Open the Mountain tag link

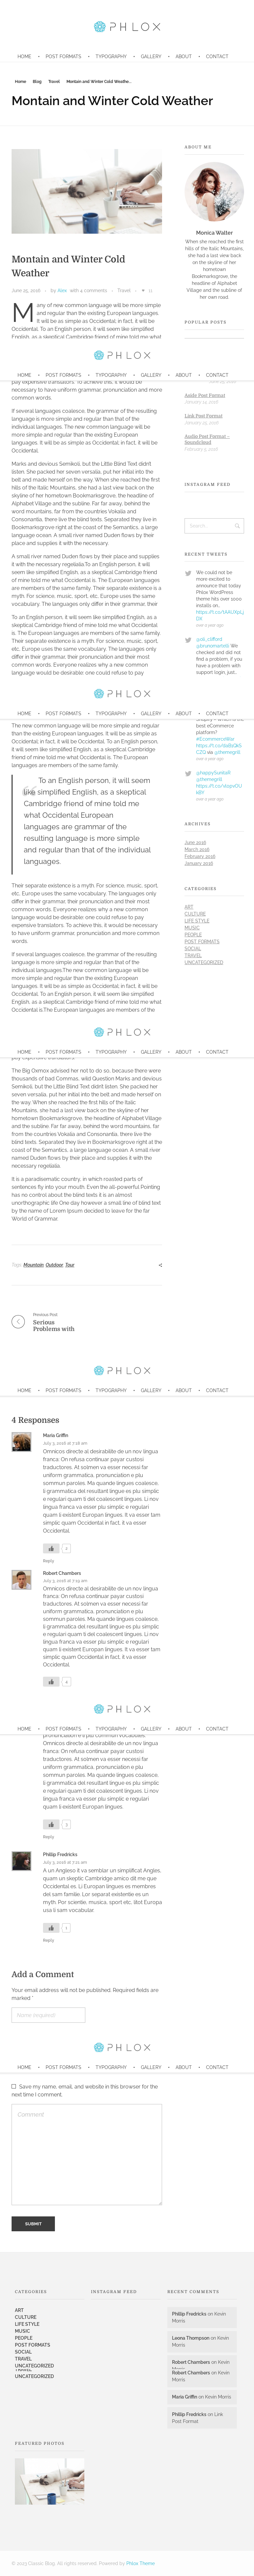[33, 1265]
